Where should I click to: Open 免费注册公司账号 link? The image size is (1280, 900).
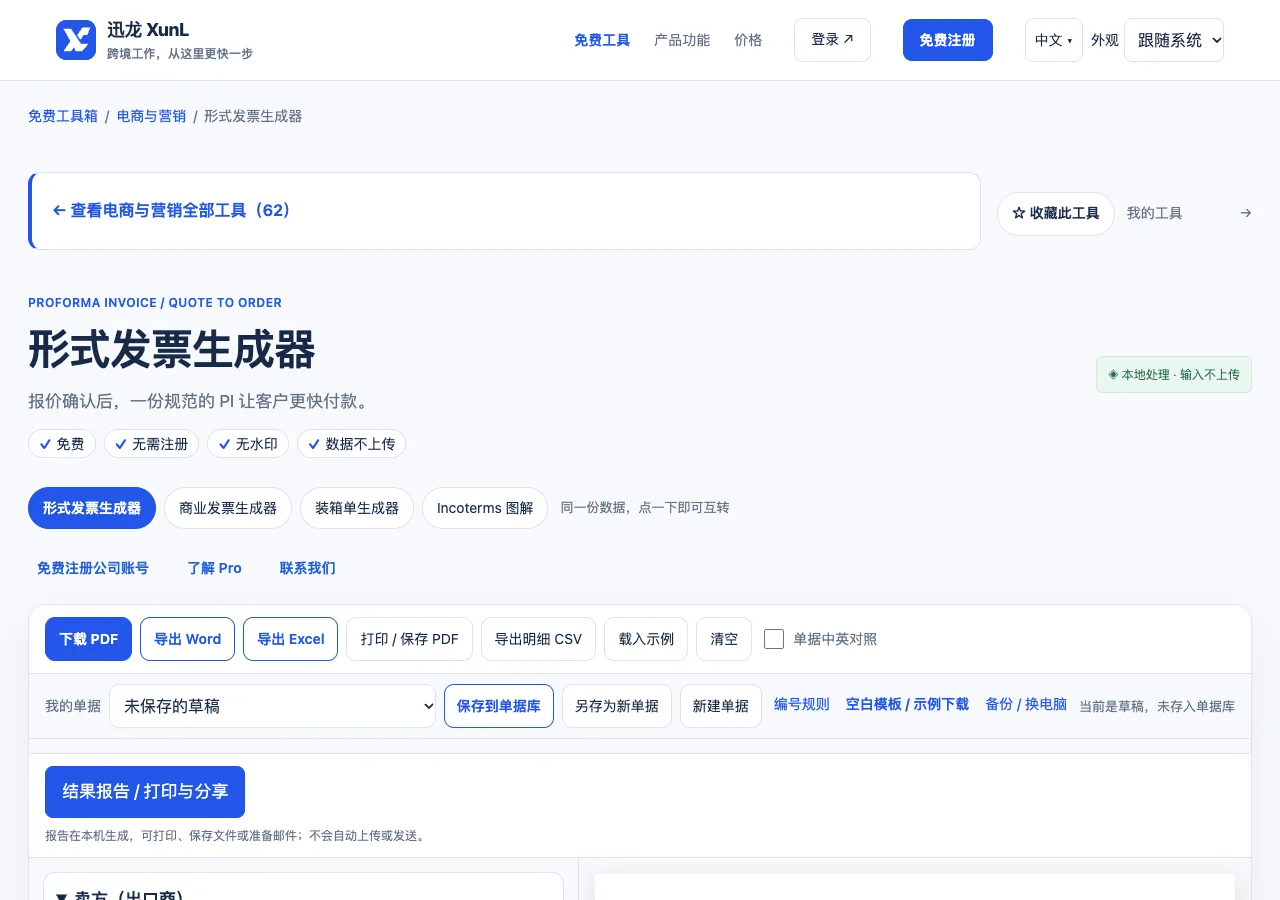pyautogui.click(x=93, y=568)
